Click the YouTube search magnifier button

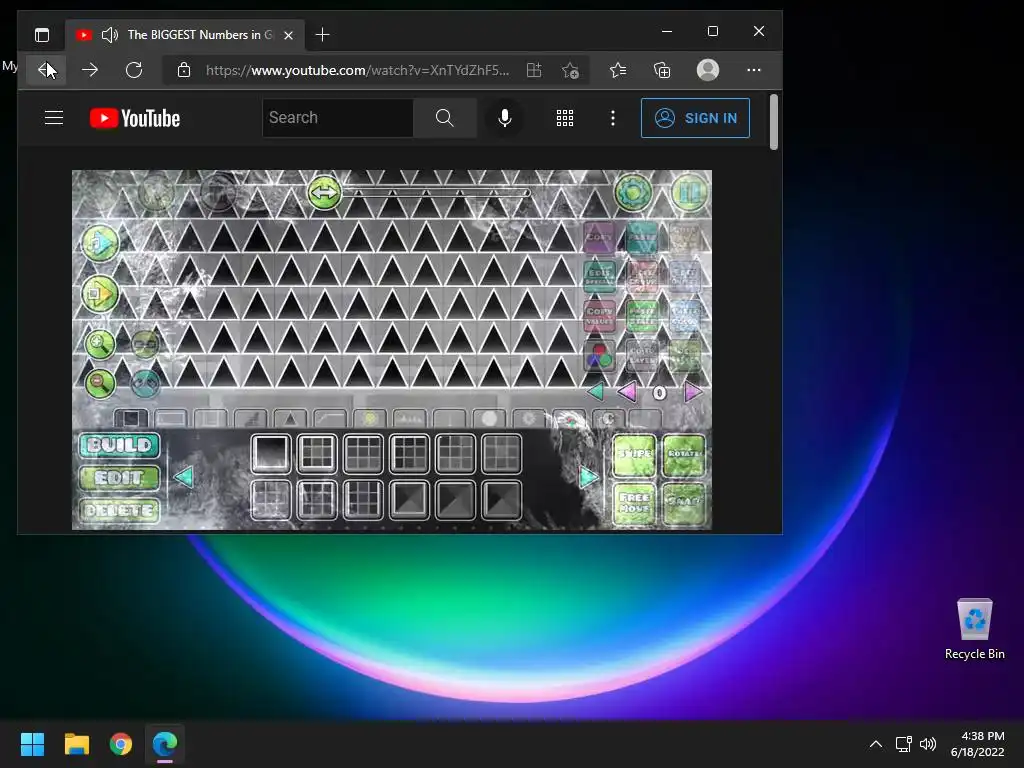coord(445,118)
